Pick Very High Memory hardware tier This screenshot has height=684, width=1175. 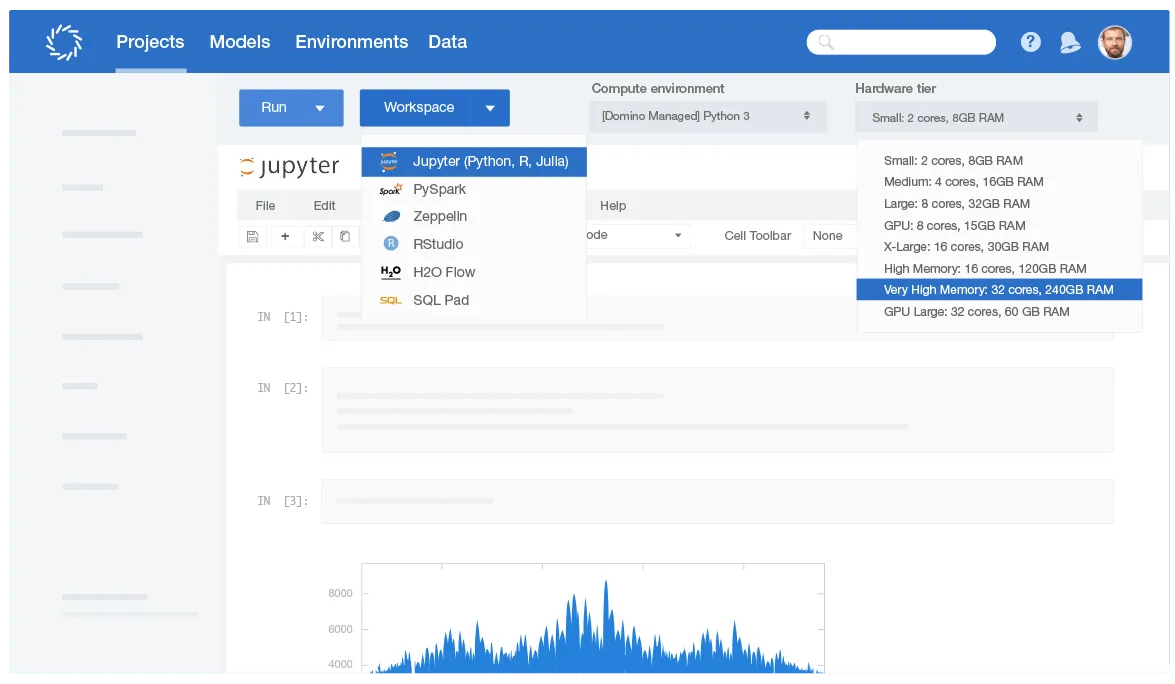pos(998,290)
